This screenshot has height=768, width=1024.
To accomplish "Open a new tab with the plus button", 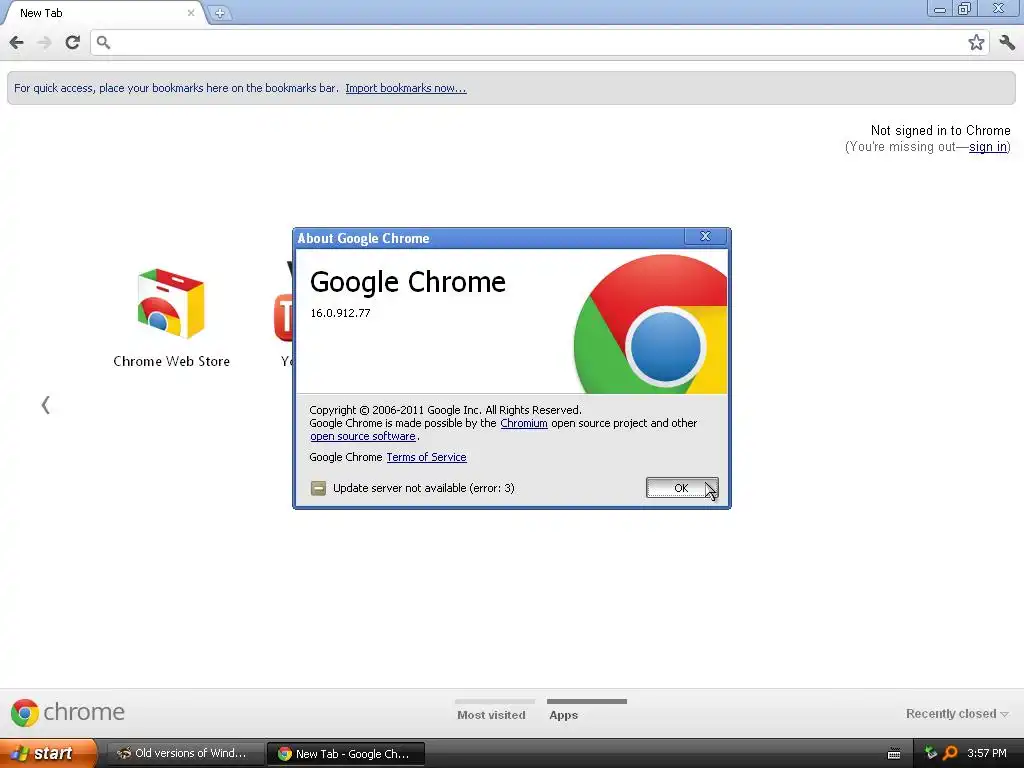I will [220, 13].
